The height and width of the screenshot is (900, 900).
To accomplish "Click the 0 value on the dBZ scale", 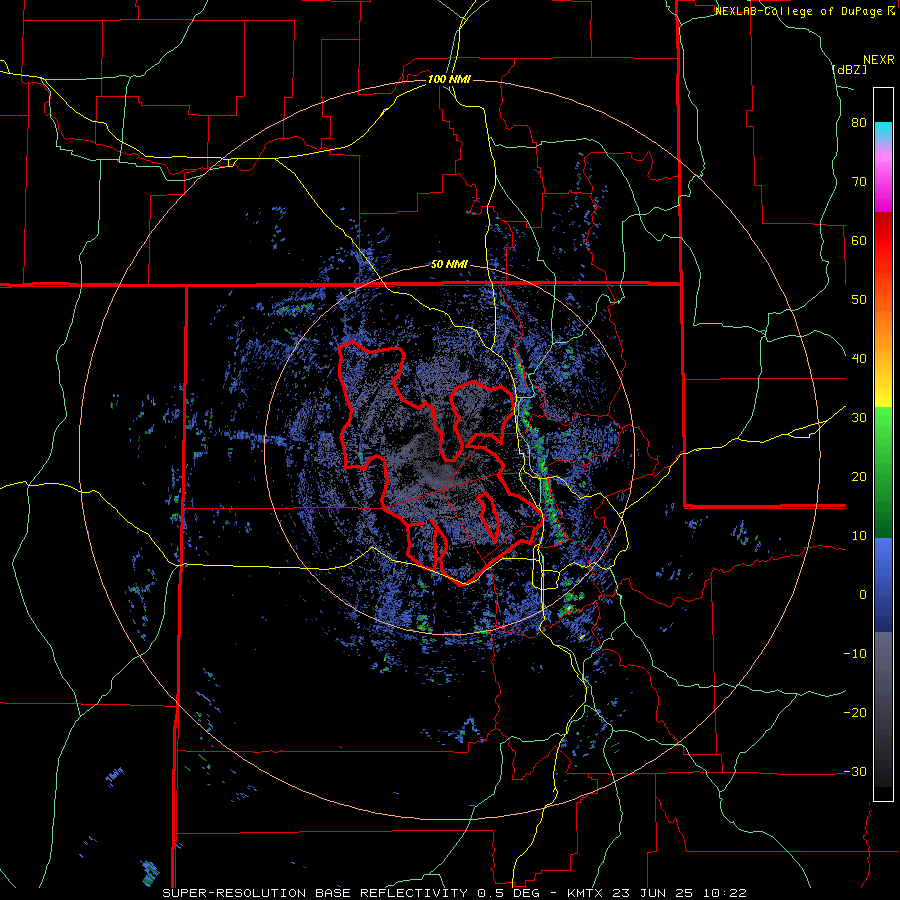I will (x=863, y=595).
